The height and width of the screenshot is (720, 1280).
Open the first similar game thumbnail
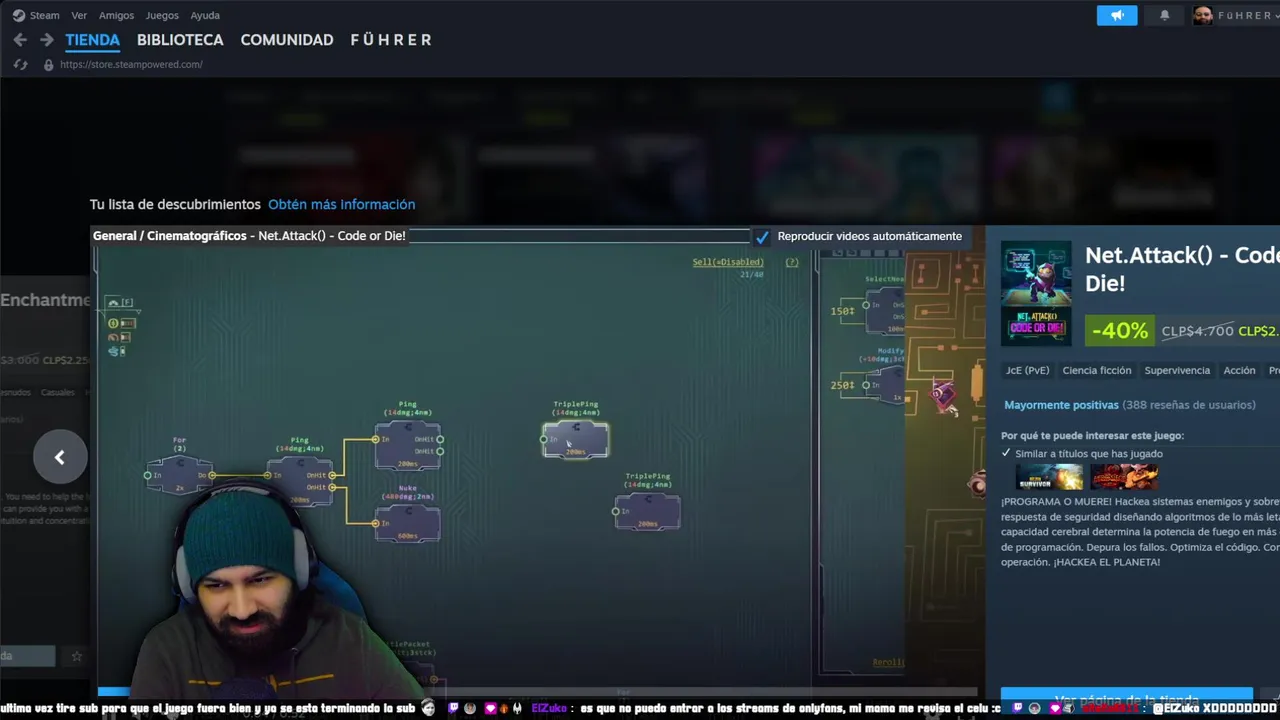pos(1049,476)
